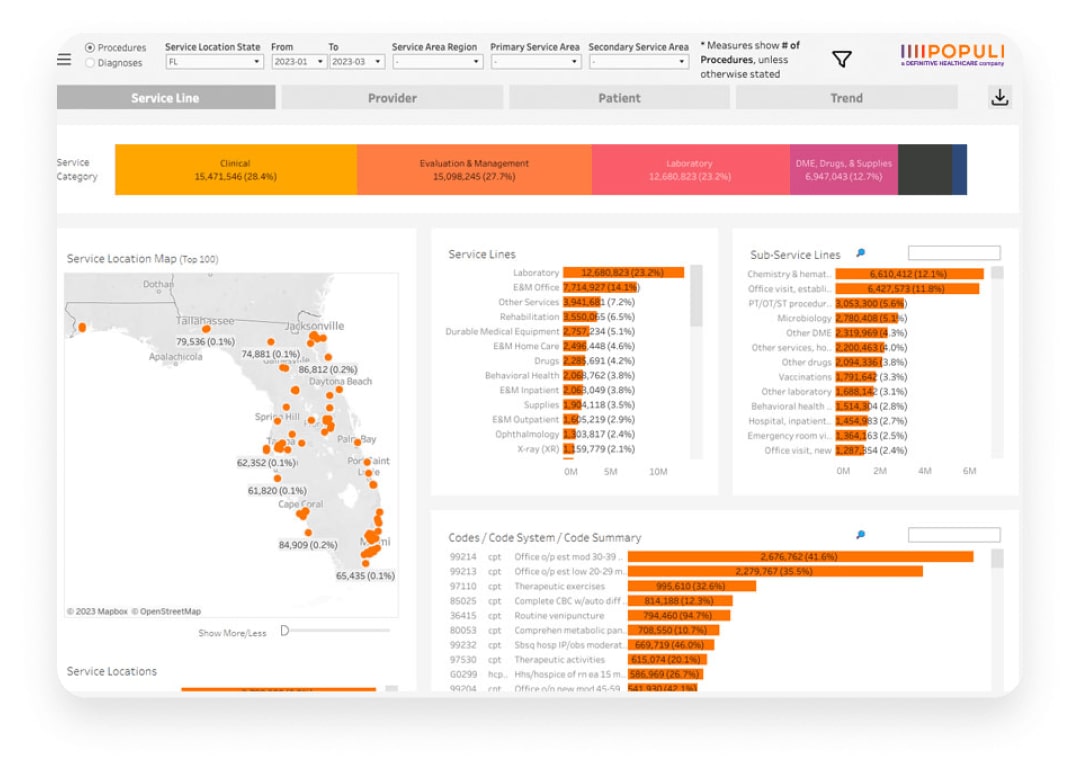Click the Populi company logo
Image resolution: width=1080 pixels, height=774 pixels.
pyautogui.click(x=952, y=53)
